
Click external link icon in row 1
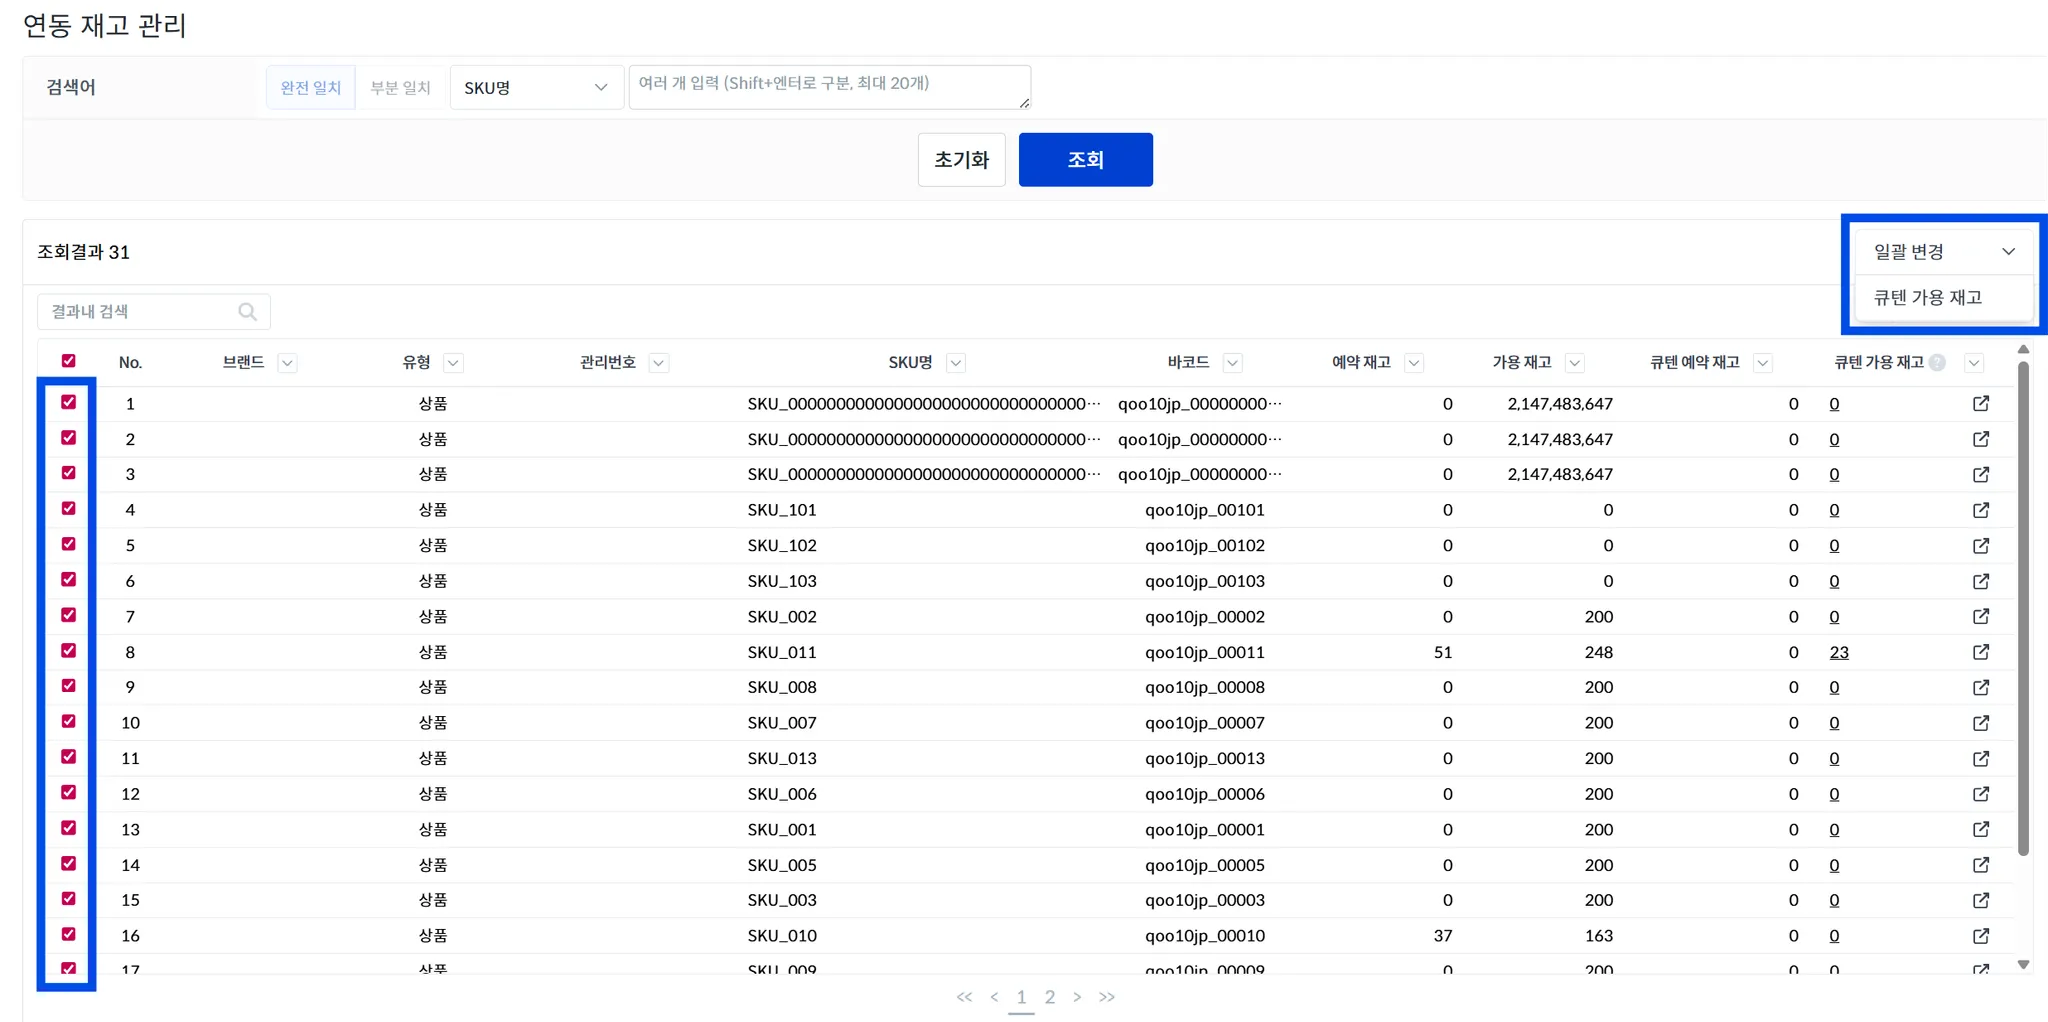point(1980,404)
